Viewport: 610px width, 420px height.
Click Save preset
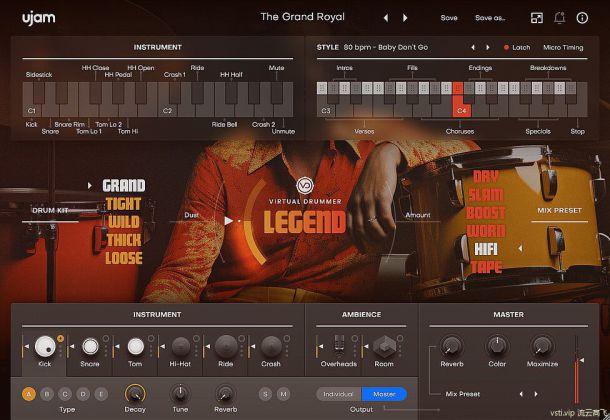pos(449,18)
